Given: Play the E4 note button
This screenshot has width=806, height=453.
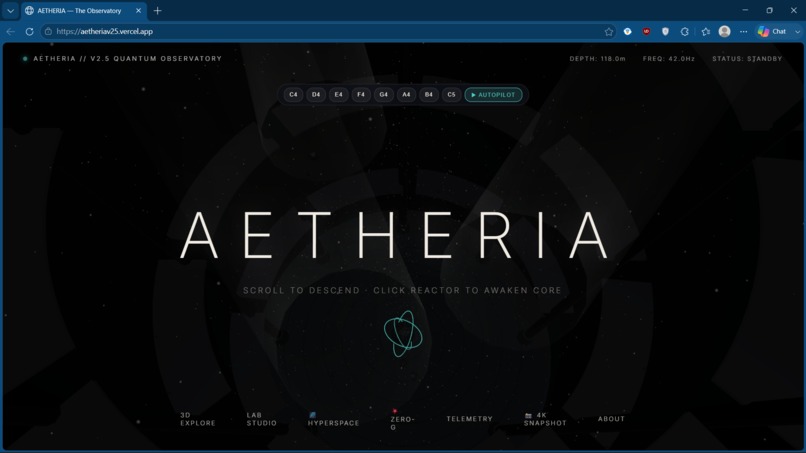Looking at the screenshot, I should 338,95.
